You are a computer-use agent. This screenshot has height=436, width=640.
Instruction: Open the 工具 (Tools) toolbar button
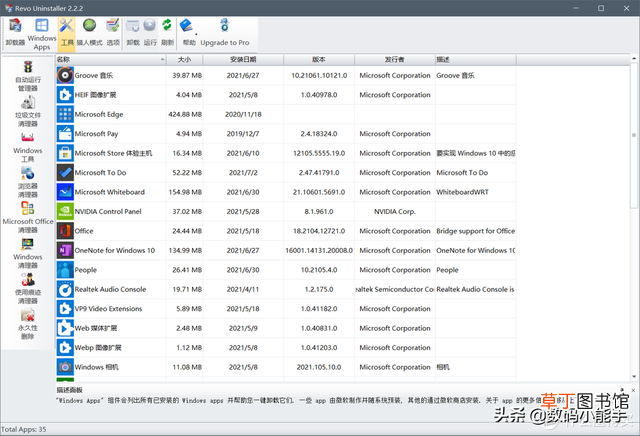[x=67, y=33]
